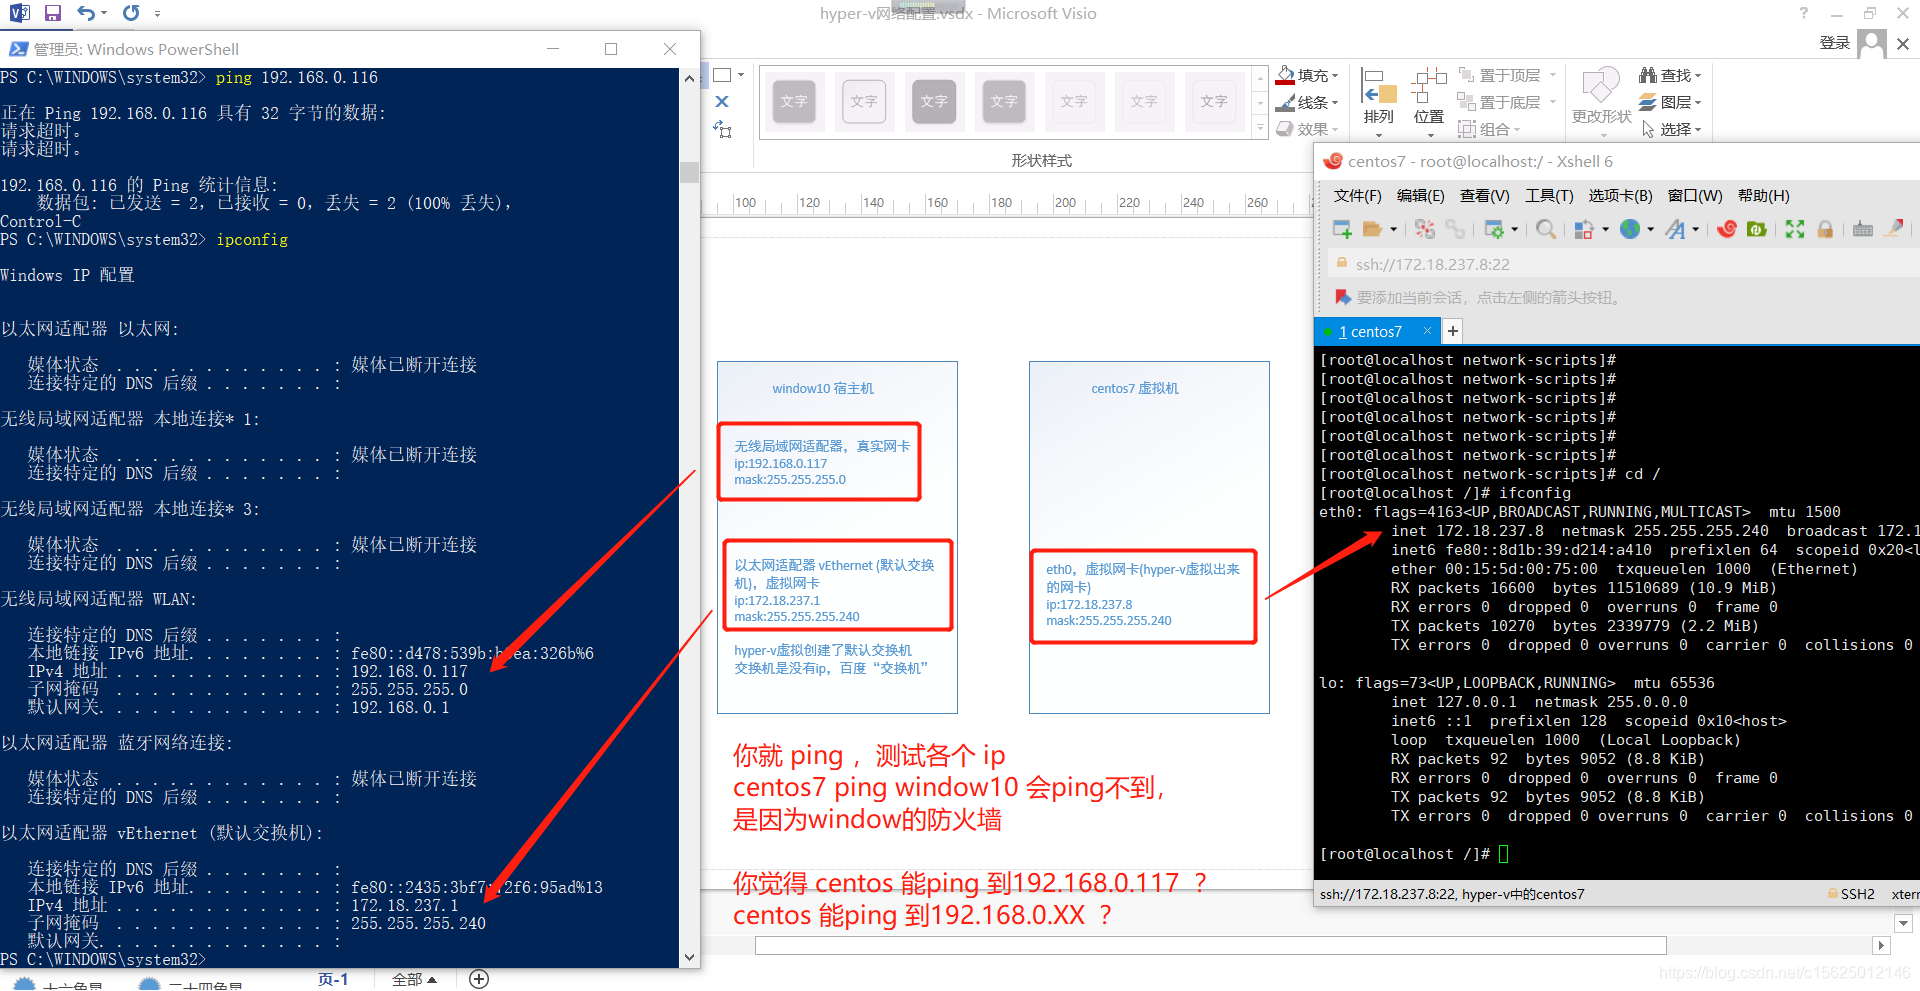
Task: Open Xshell Edit (编辑) menu
Action: tap(1420, 196)
